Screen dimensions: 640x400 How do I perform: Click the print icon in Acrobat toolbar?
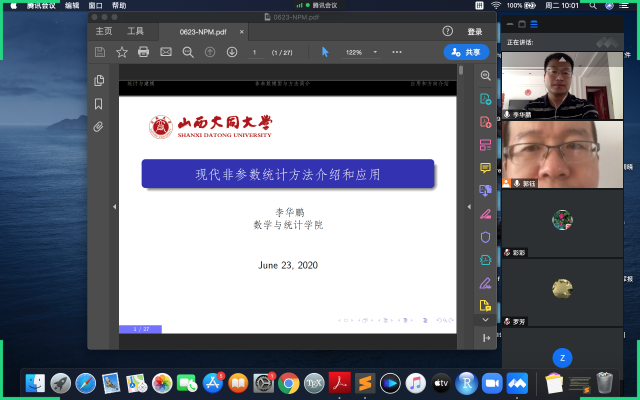coord(143,52)
